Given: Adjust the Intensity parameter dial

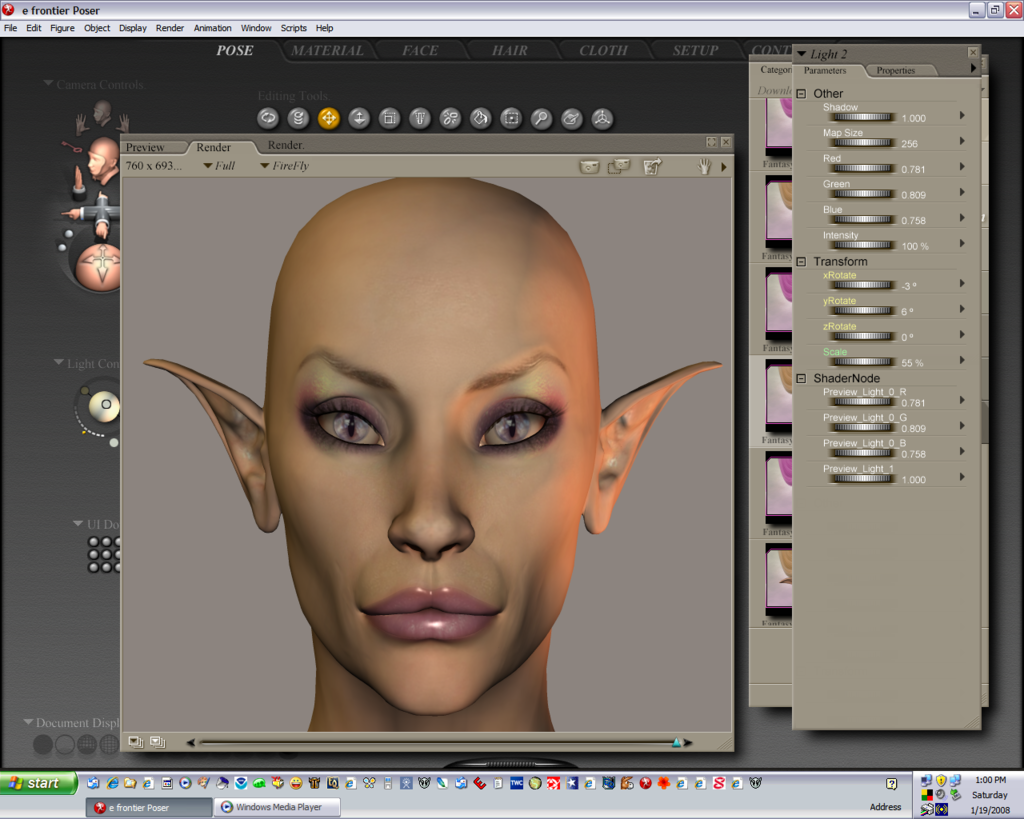Looking at the screenshot, I should coord(860,245).
